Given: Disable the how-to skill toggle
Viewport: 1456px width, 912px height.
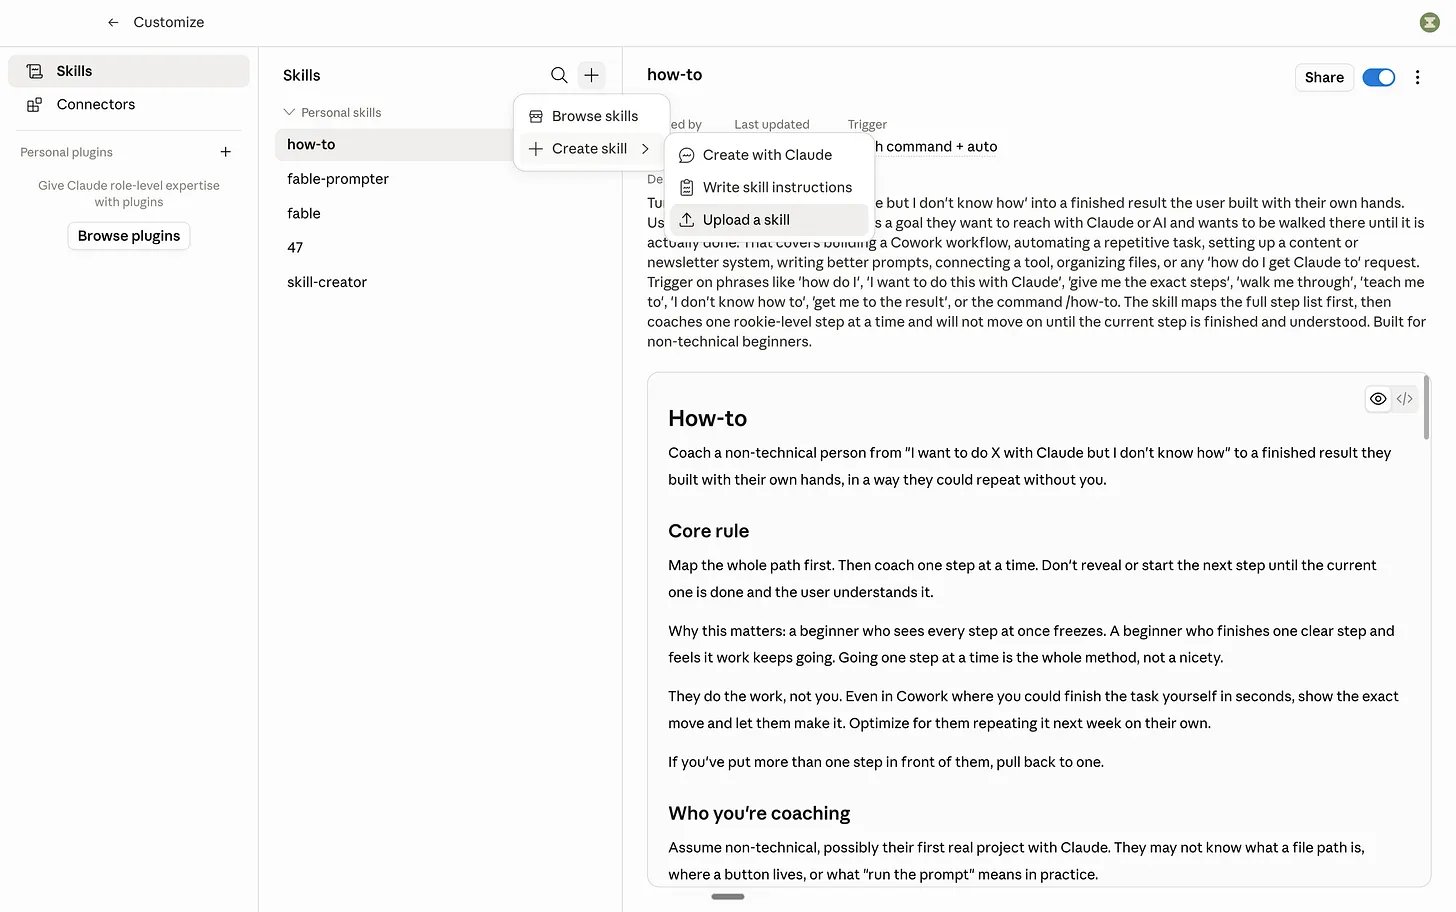Looking at the screenshot, I should coord(1379,77).
